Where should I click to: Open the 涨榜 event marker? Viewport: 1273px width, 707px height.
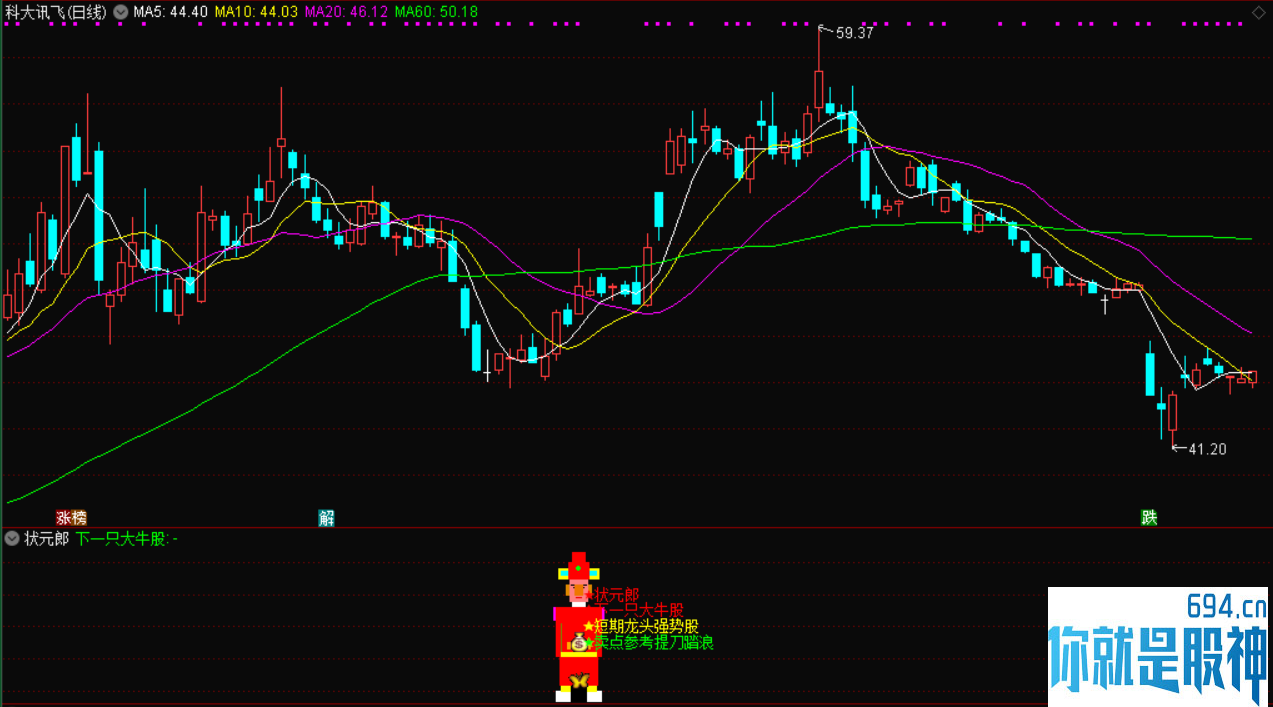pyautogui.click(x=72, y=518)
